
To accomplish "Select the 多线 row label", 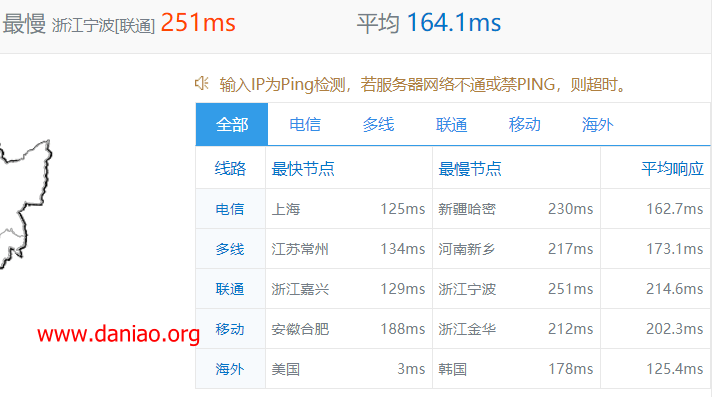I will pyautogui.click(x=230, y=249).
